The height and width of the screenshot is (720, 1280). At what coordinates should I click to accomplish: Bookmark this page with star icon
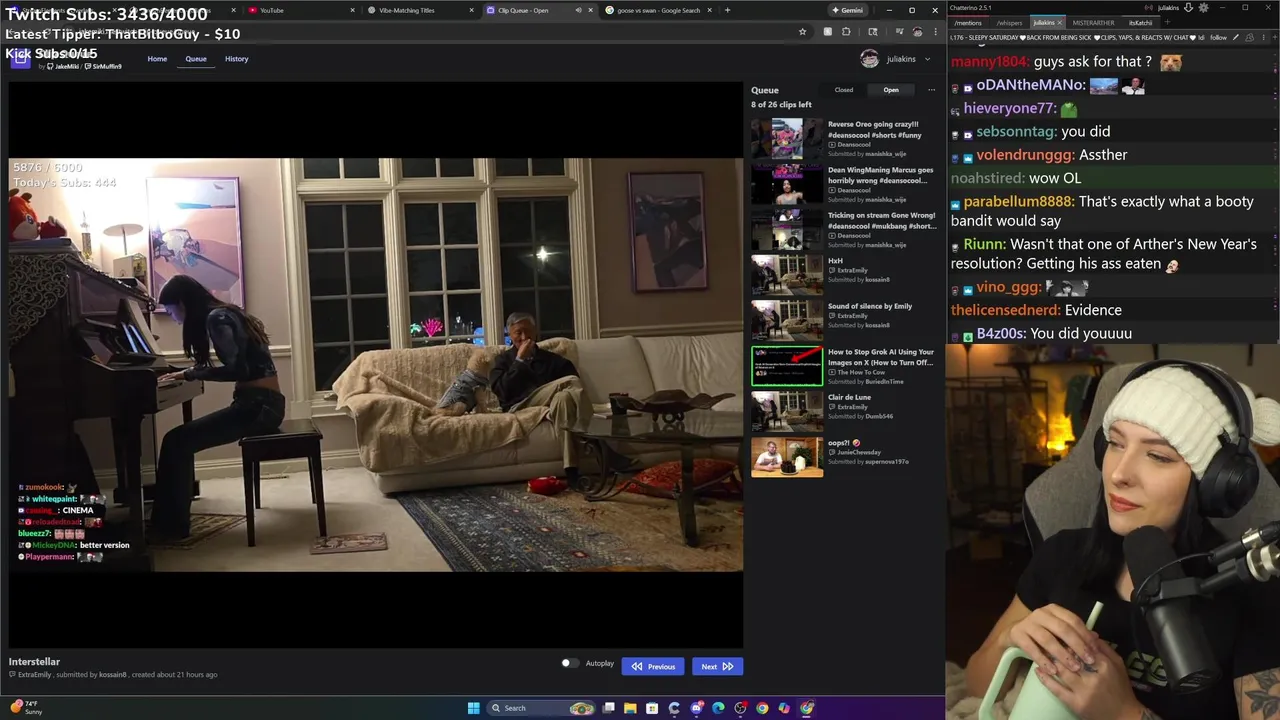[x=802, y=32]
